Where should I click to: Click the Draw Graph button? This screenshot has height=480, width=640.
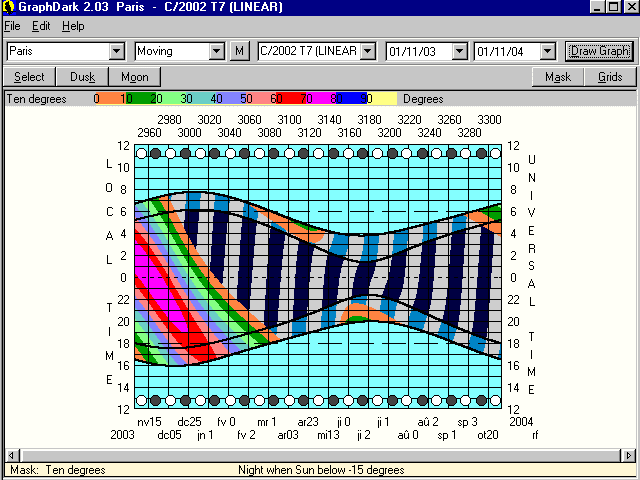pyautogui.click(x=599, y=51)
